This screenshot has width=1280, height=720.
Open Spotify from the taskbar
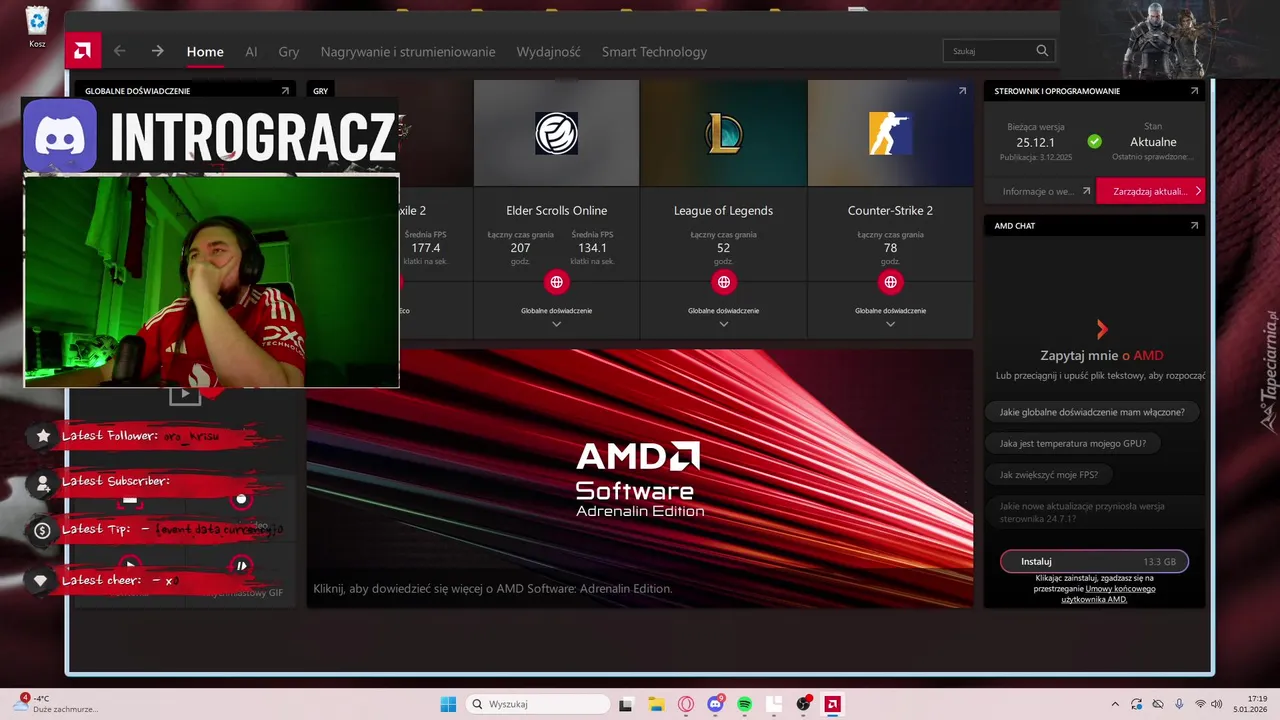[745, 704]
